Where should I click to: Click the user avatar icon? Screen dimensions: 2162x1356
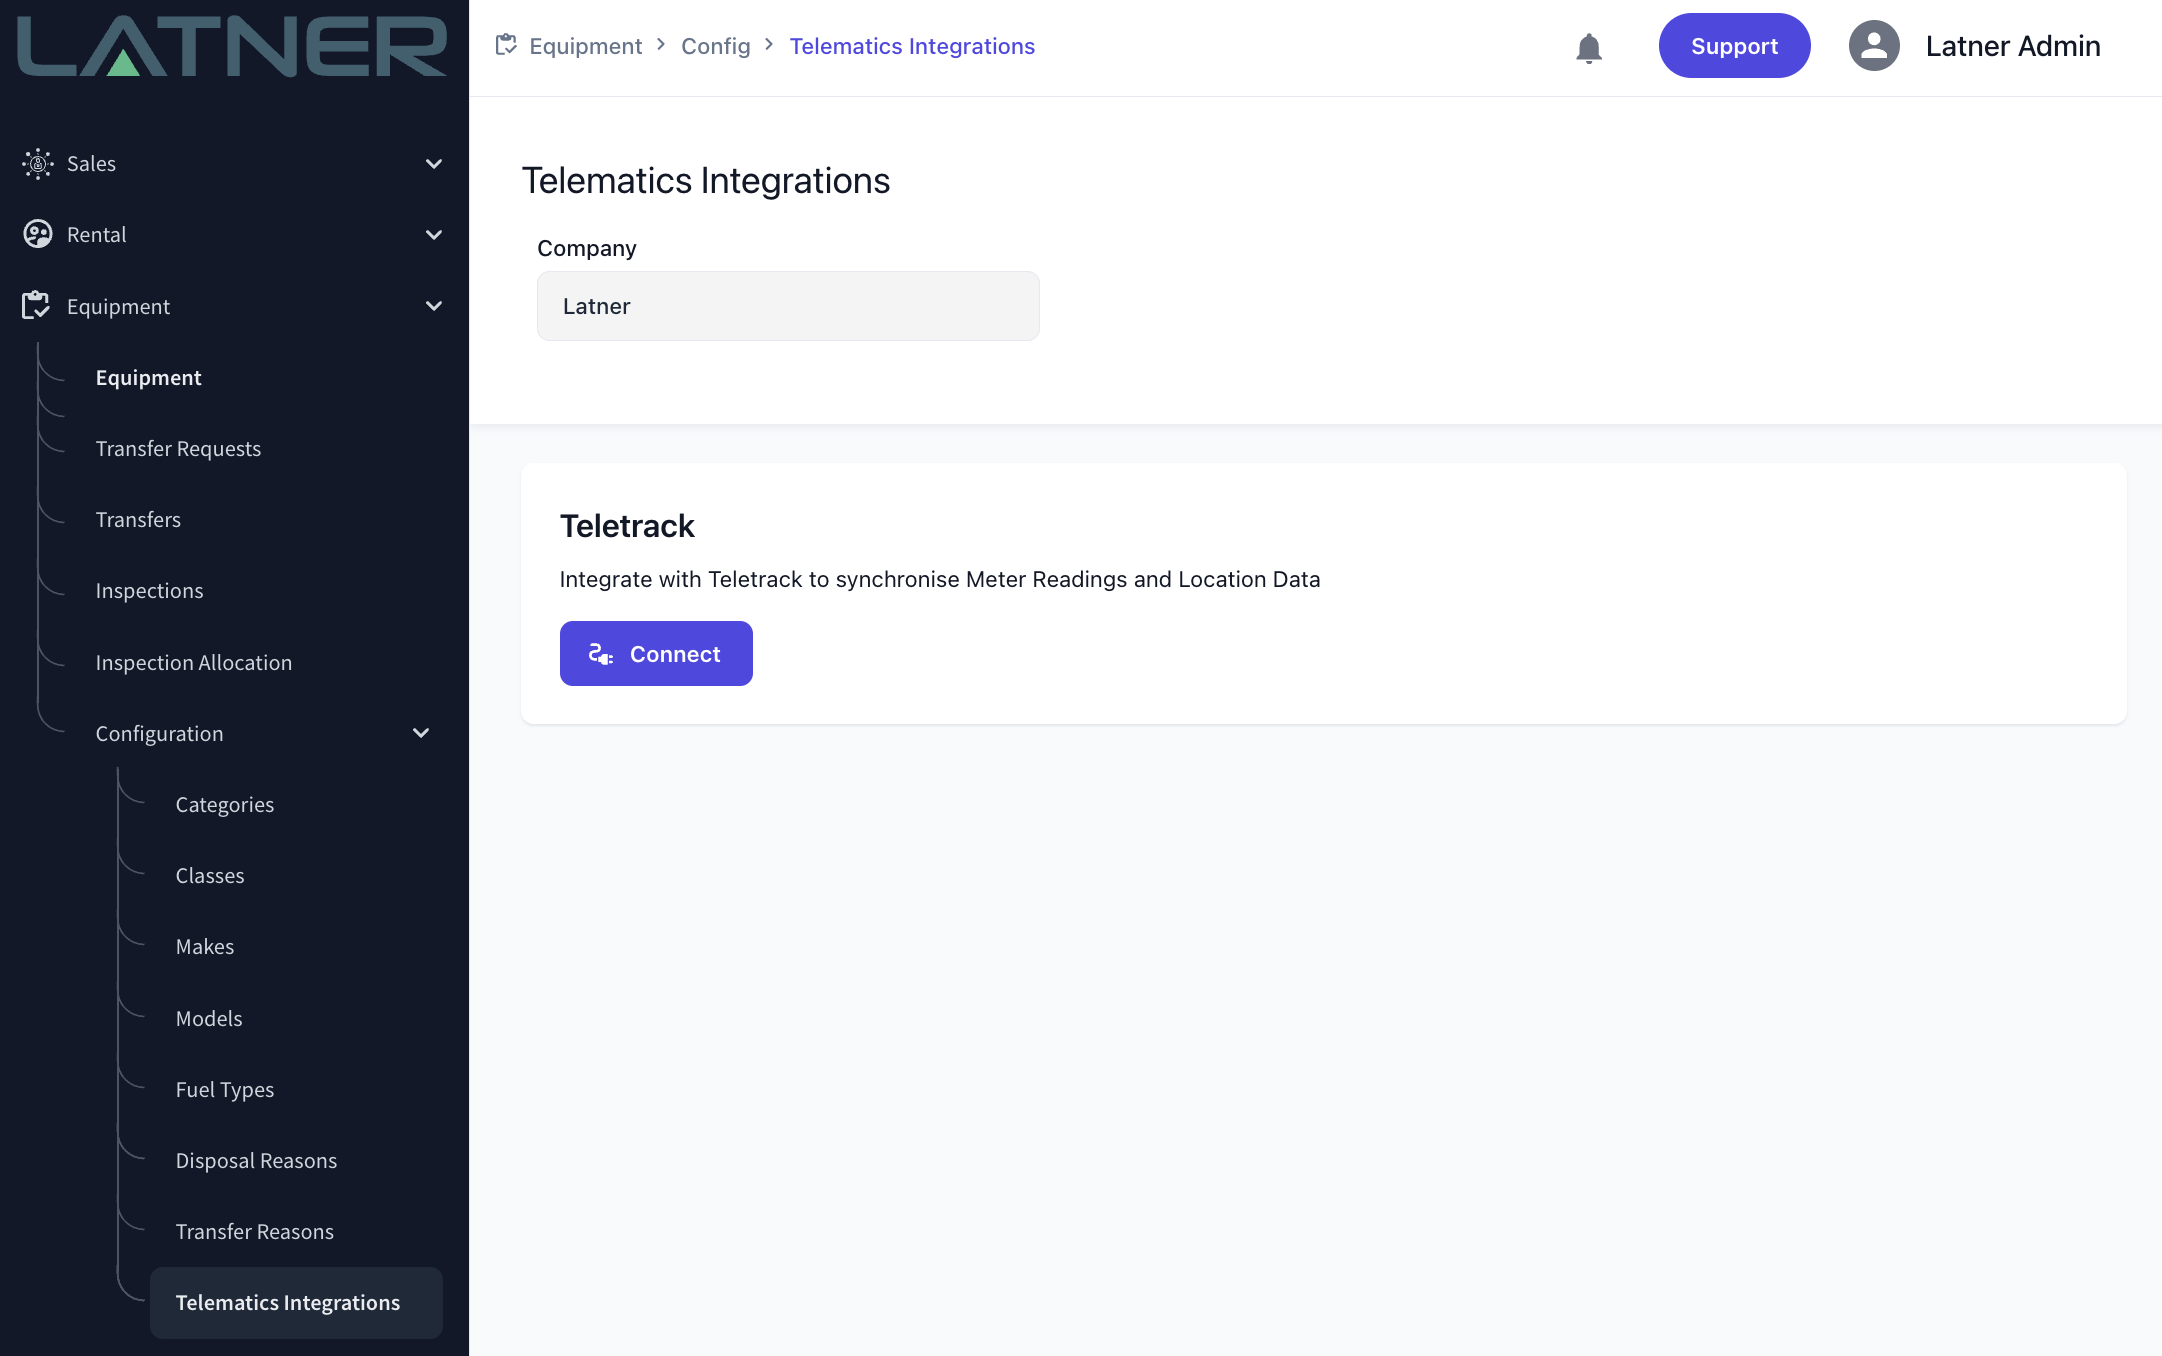click(1873, 46)
